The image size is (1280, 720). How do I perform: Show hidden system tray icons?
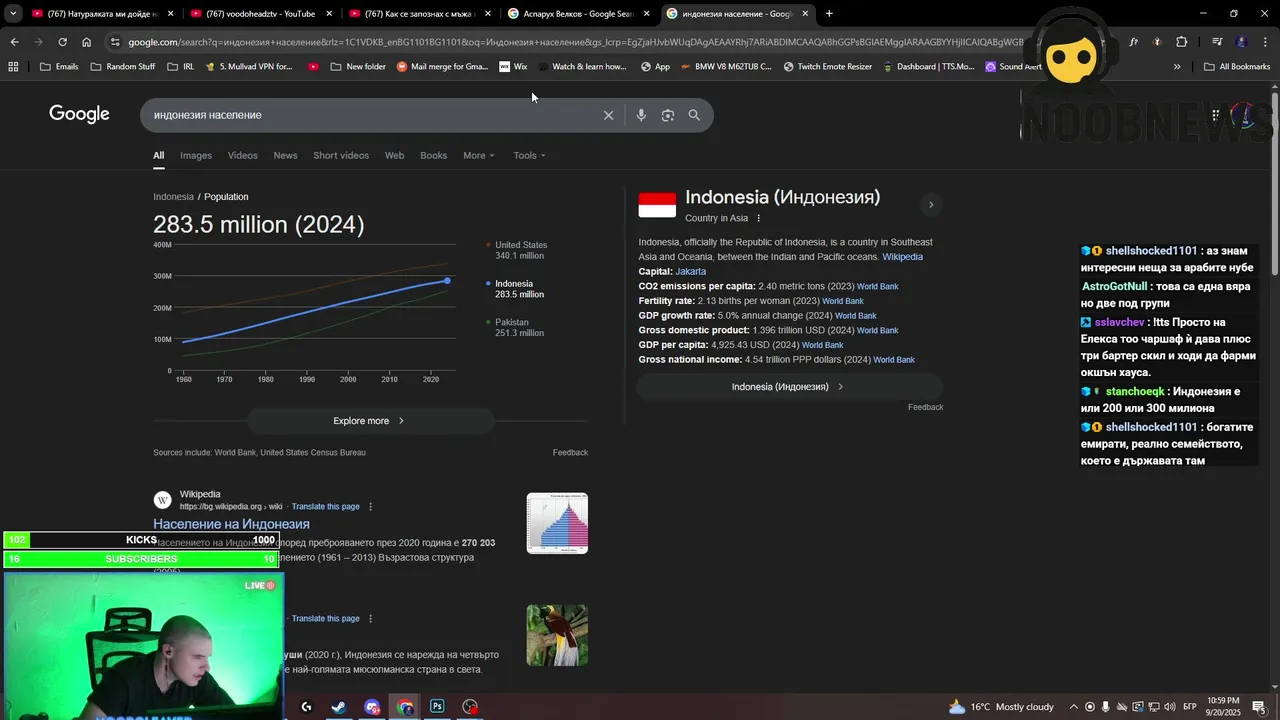point(1074,707)
